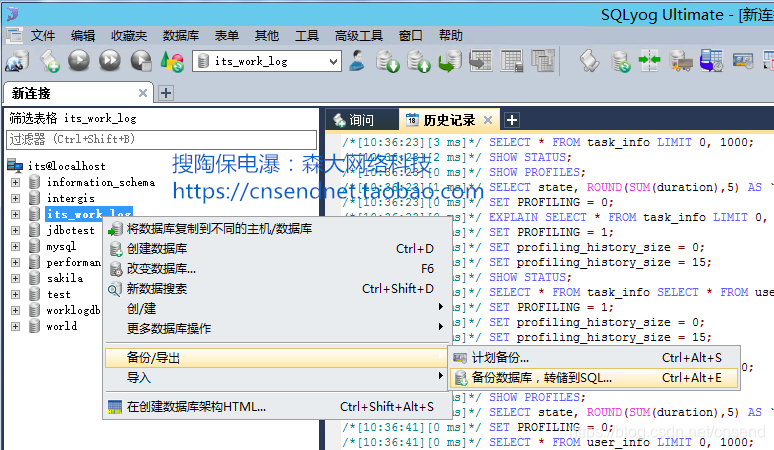The width and height of the screenshot is (774, 450).
Task: Close the 新连接 connection tab
Action: tap(143, 93)
